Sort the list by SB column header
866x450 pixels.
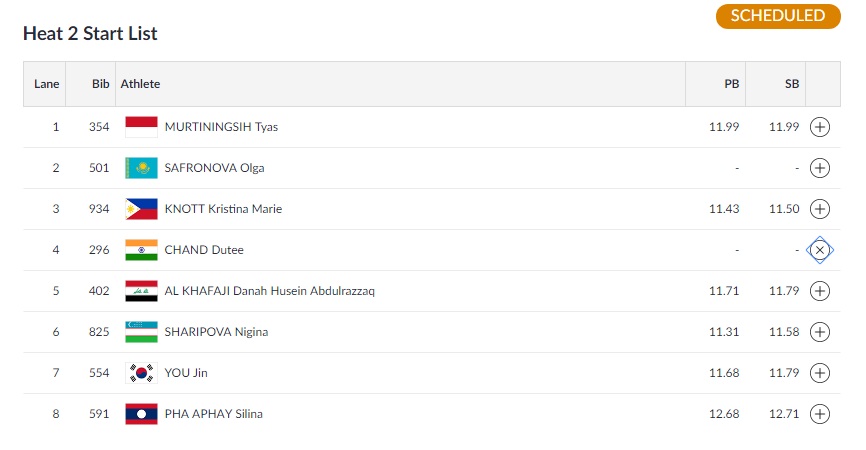[x=792, y=84]
